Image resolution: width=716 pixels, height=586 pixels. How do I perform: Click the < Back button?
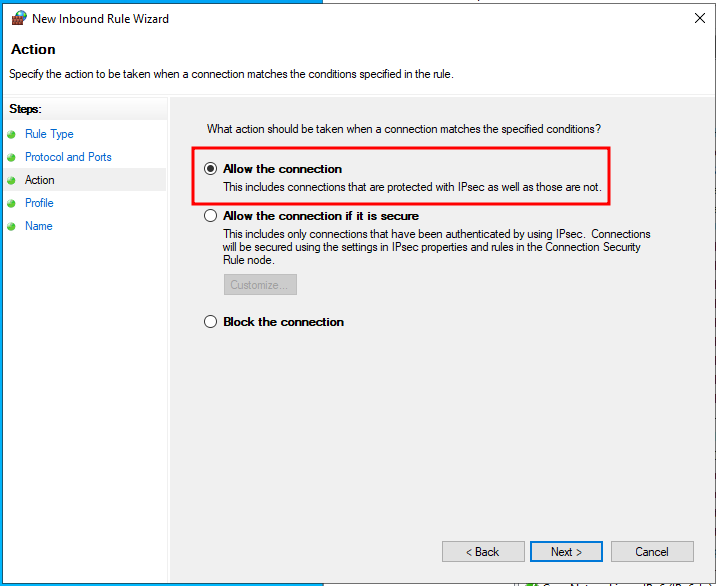(483, 552)
